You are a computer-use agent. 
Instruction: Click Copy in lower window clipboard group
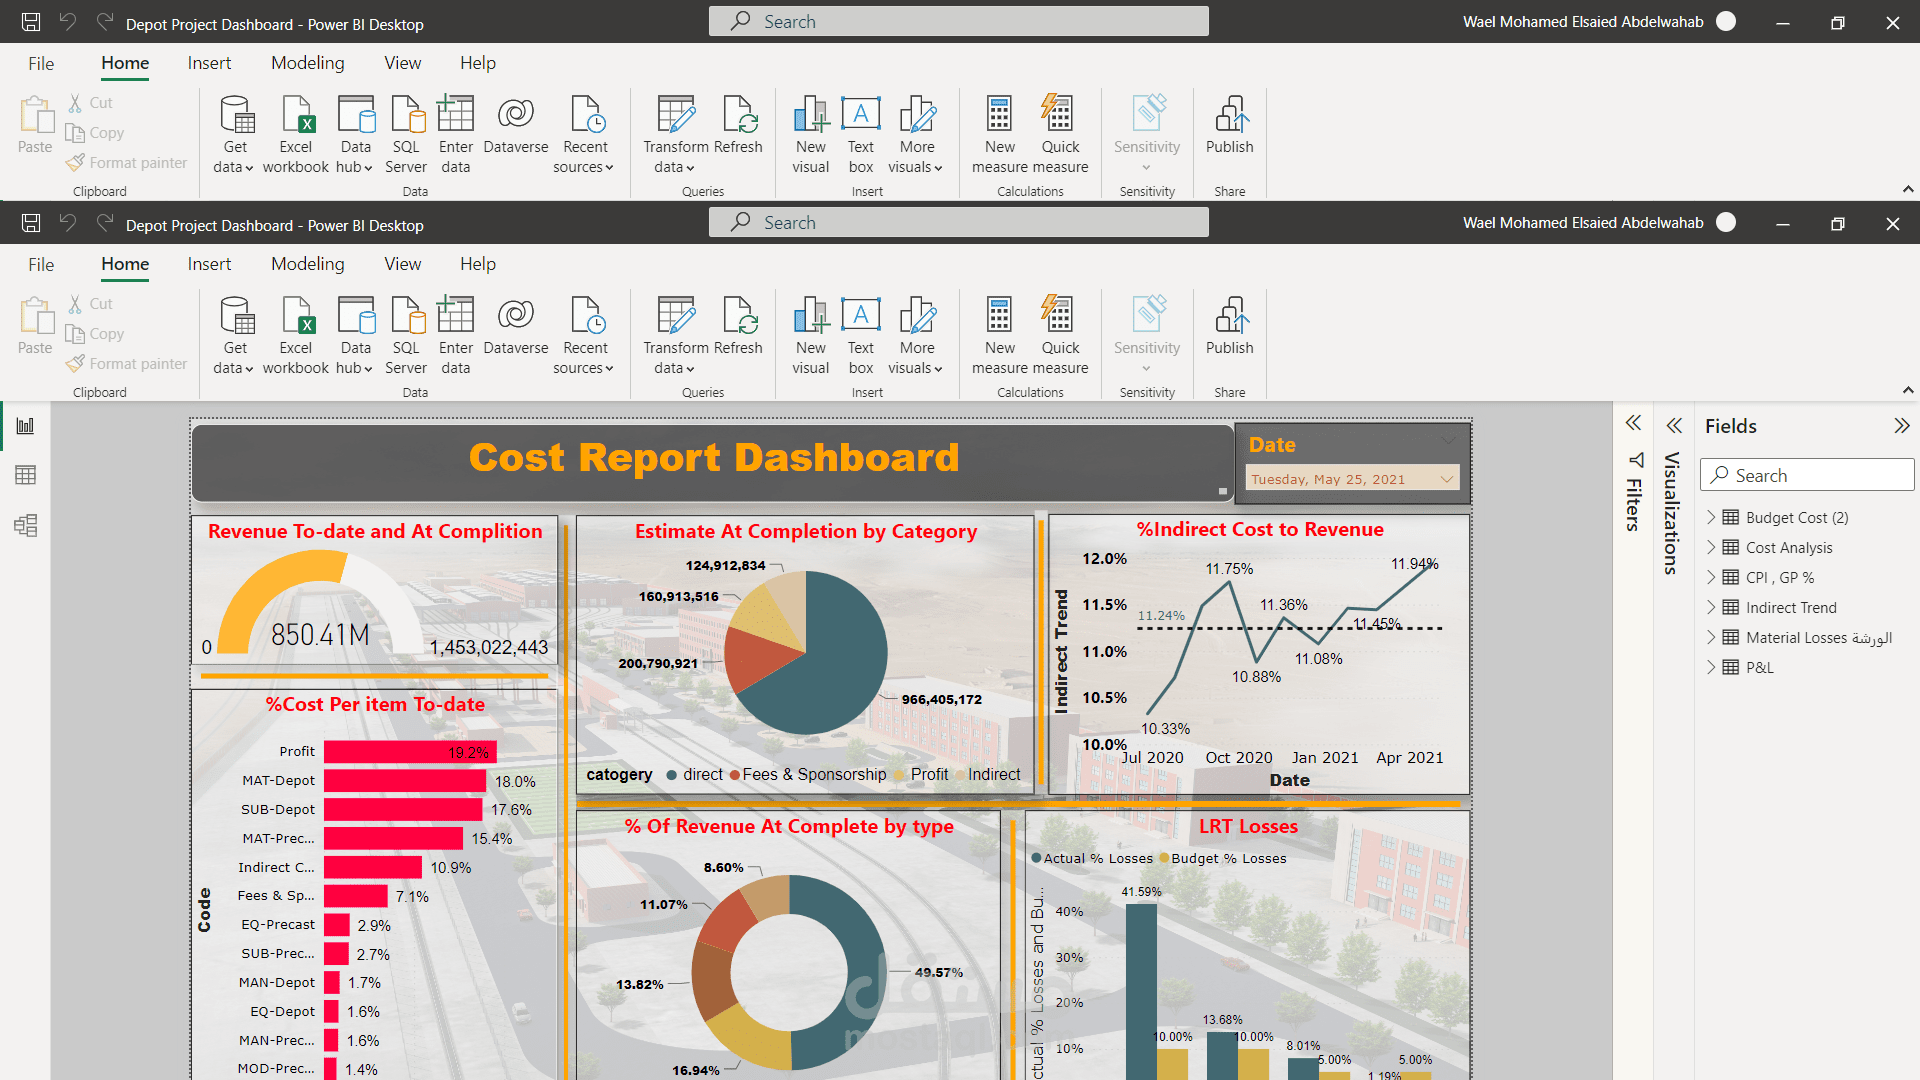pyautogui.click(x=95, y=334)
